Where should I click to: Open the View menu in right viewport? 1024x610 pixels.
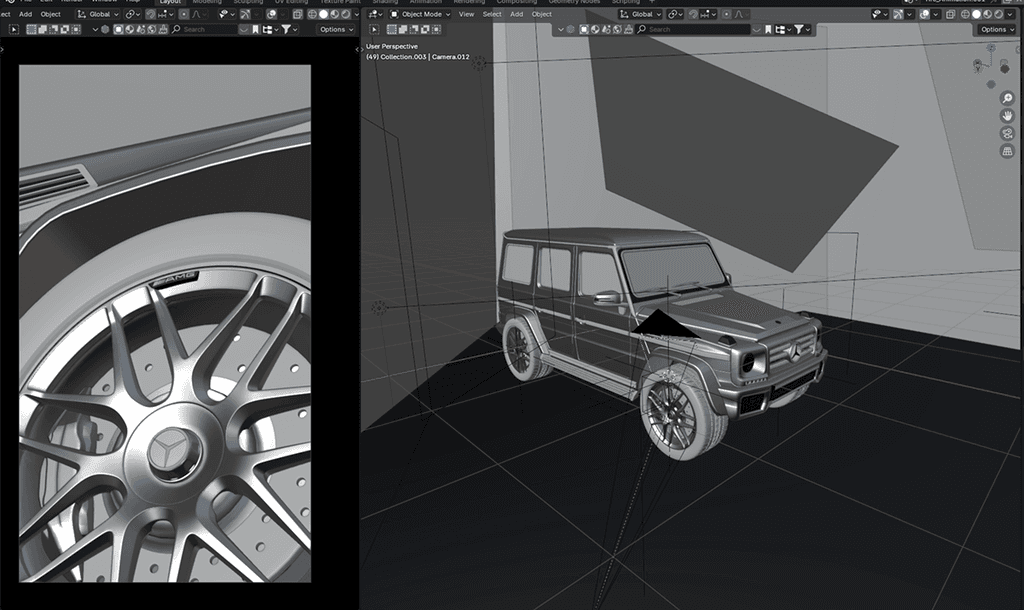(x=466, y=15)
